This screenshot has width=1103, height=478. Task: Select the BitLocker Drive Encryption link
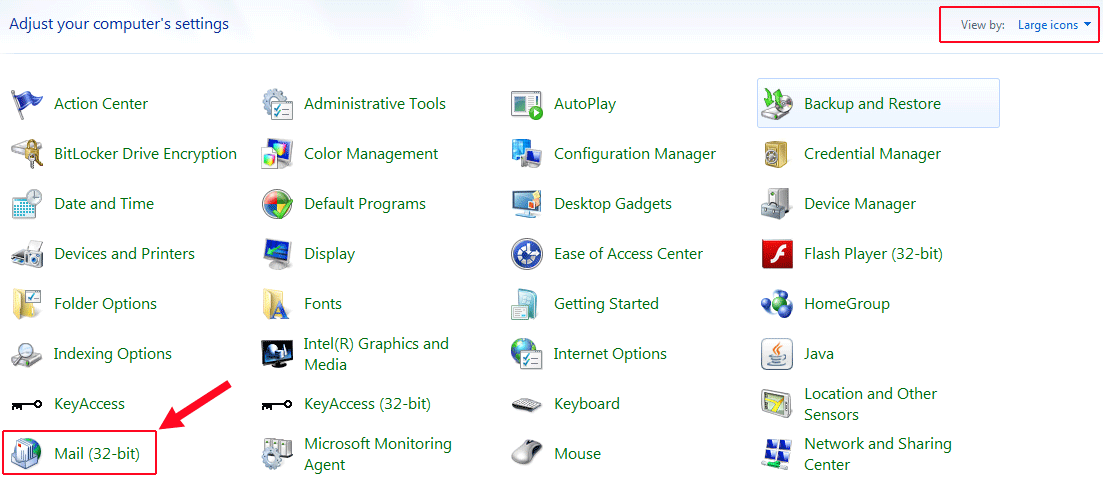coord(146,154)
